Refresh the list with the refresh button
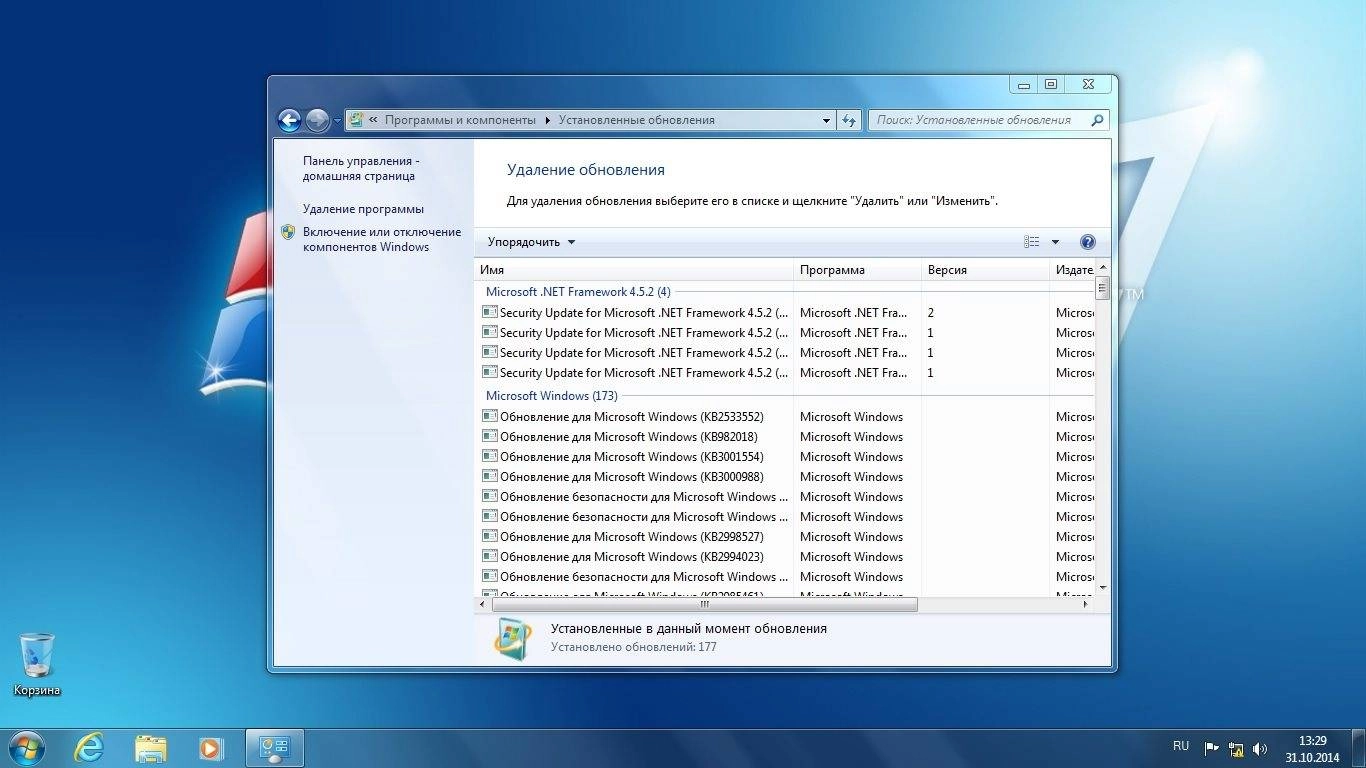The width and height of the screenshot is (1366, 768). 849,120
